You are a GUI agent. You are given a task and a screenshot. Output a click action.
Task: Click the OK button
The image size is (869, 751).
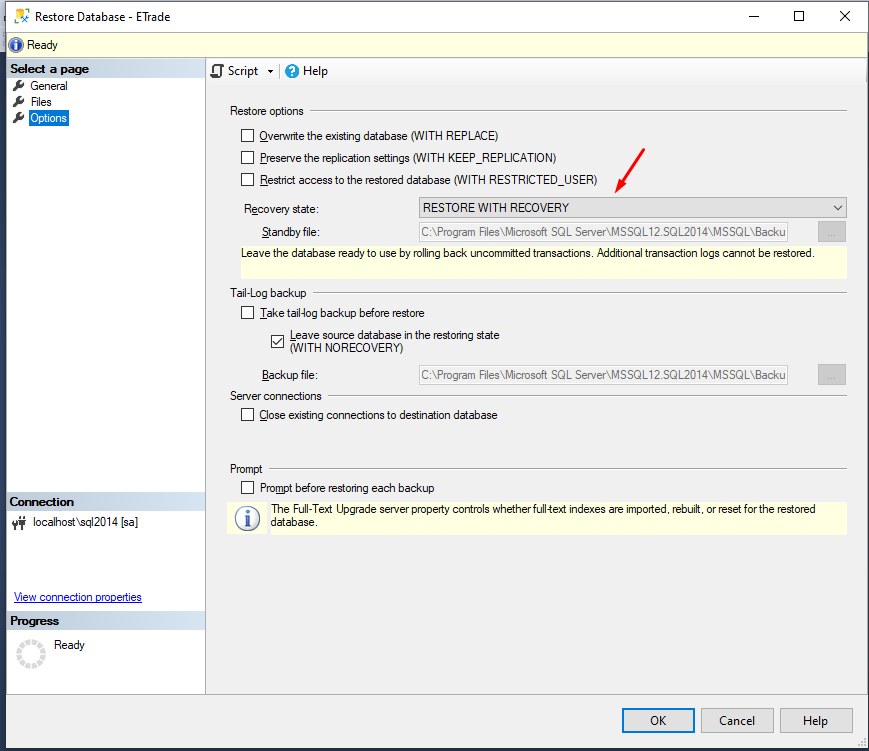tap(658, 721)
